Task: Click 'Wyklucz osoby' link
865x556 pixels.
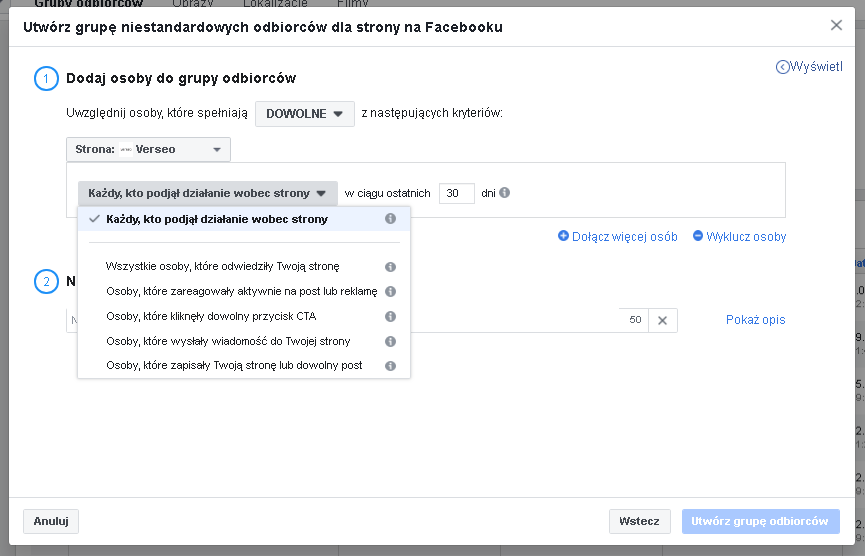Action: [x=746, y=237]
